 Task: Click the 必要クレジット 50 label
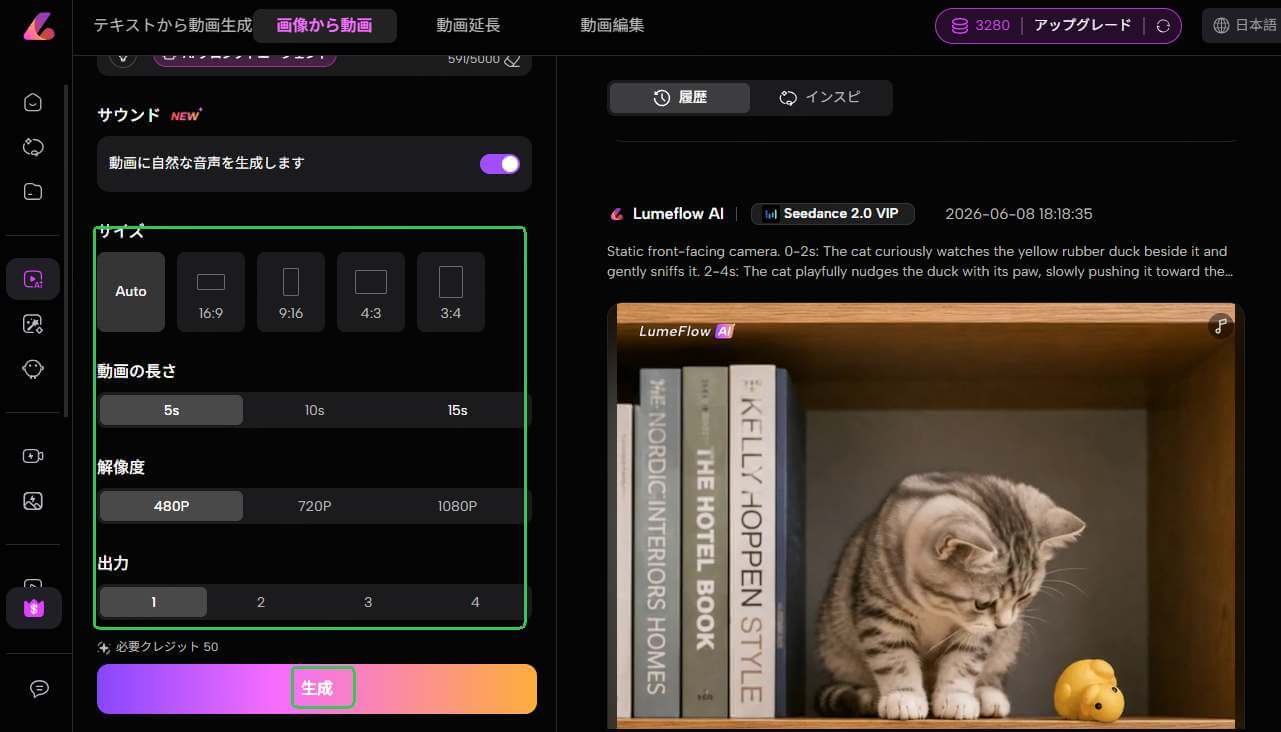167,647
